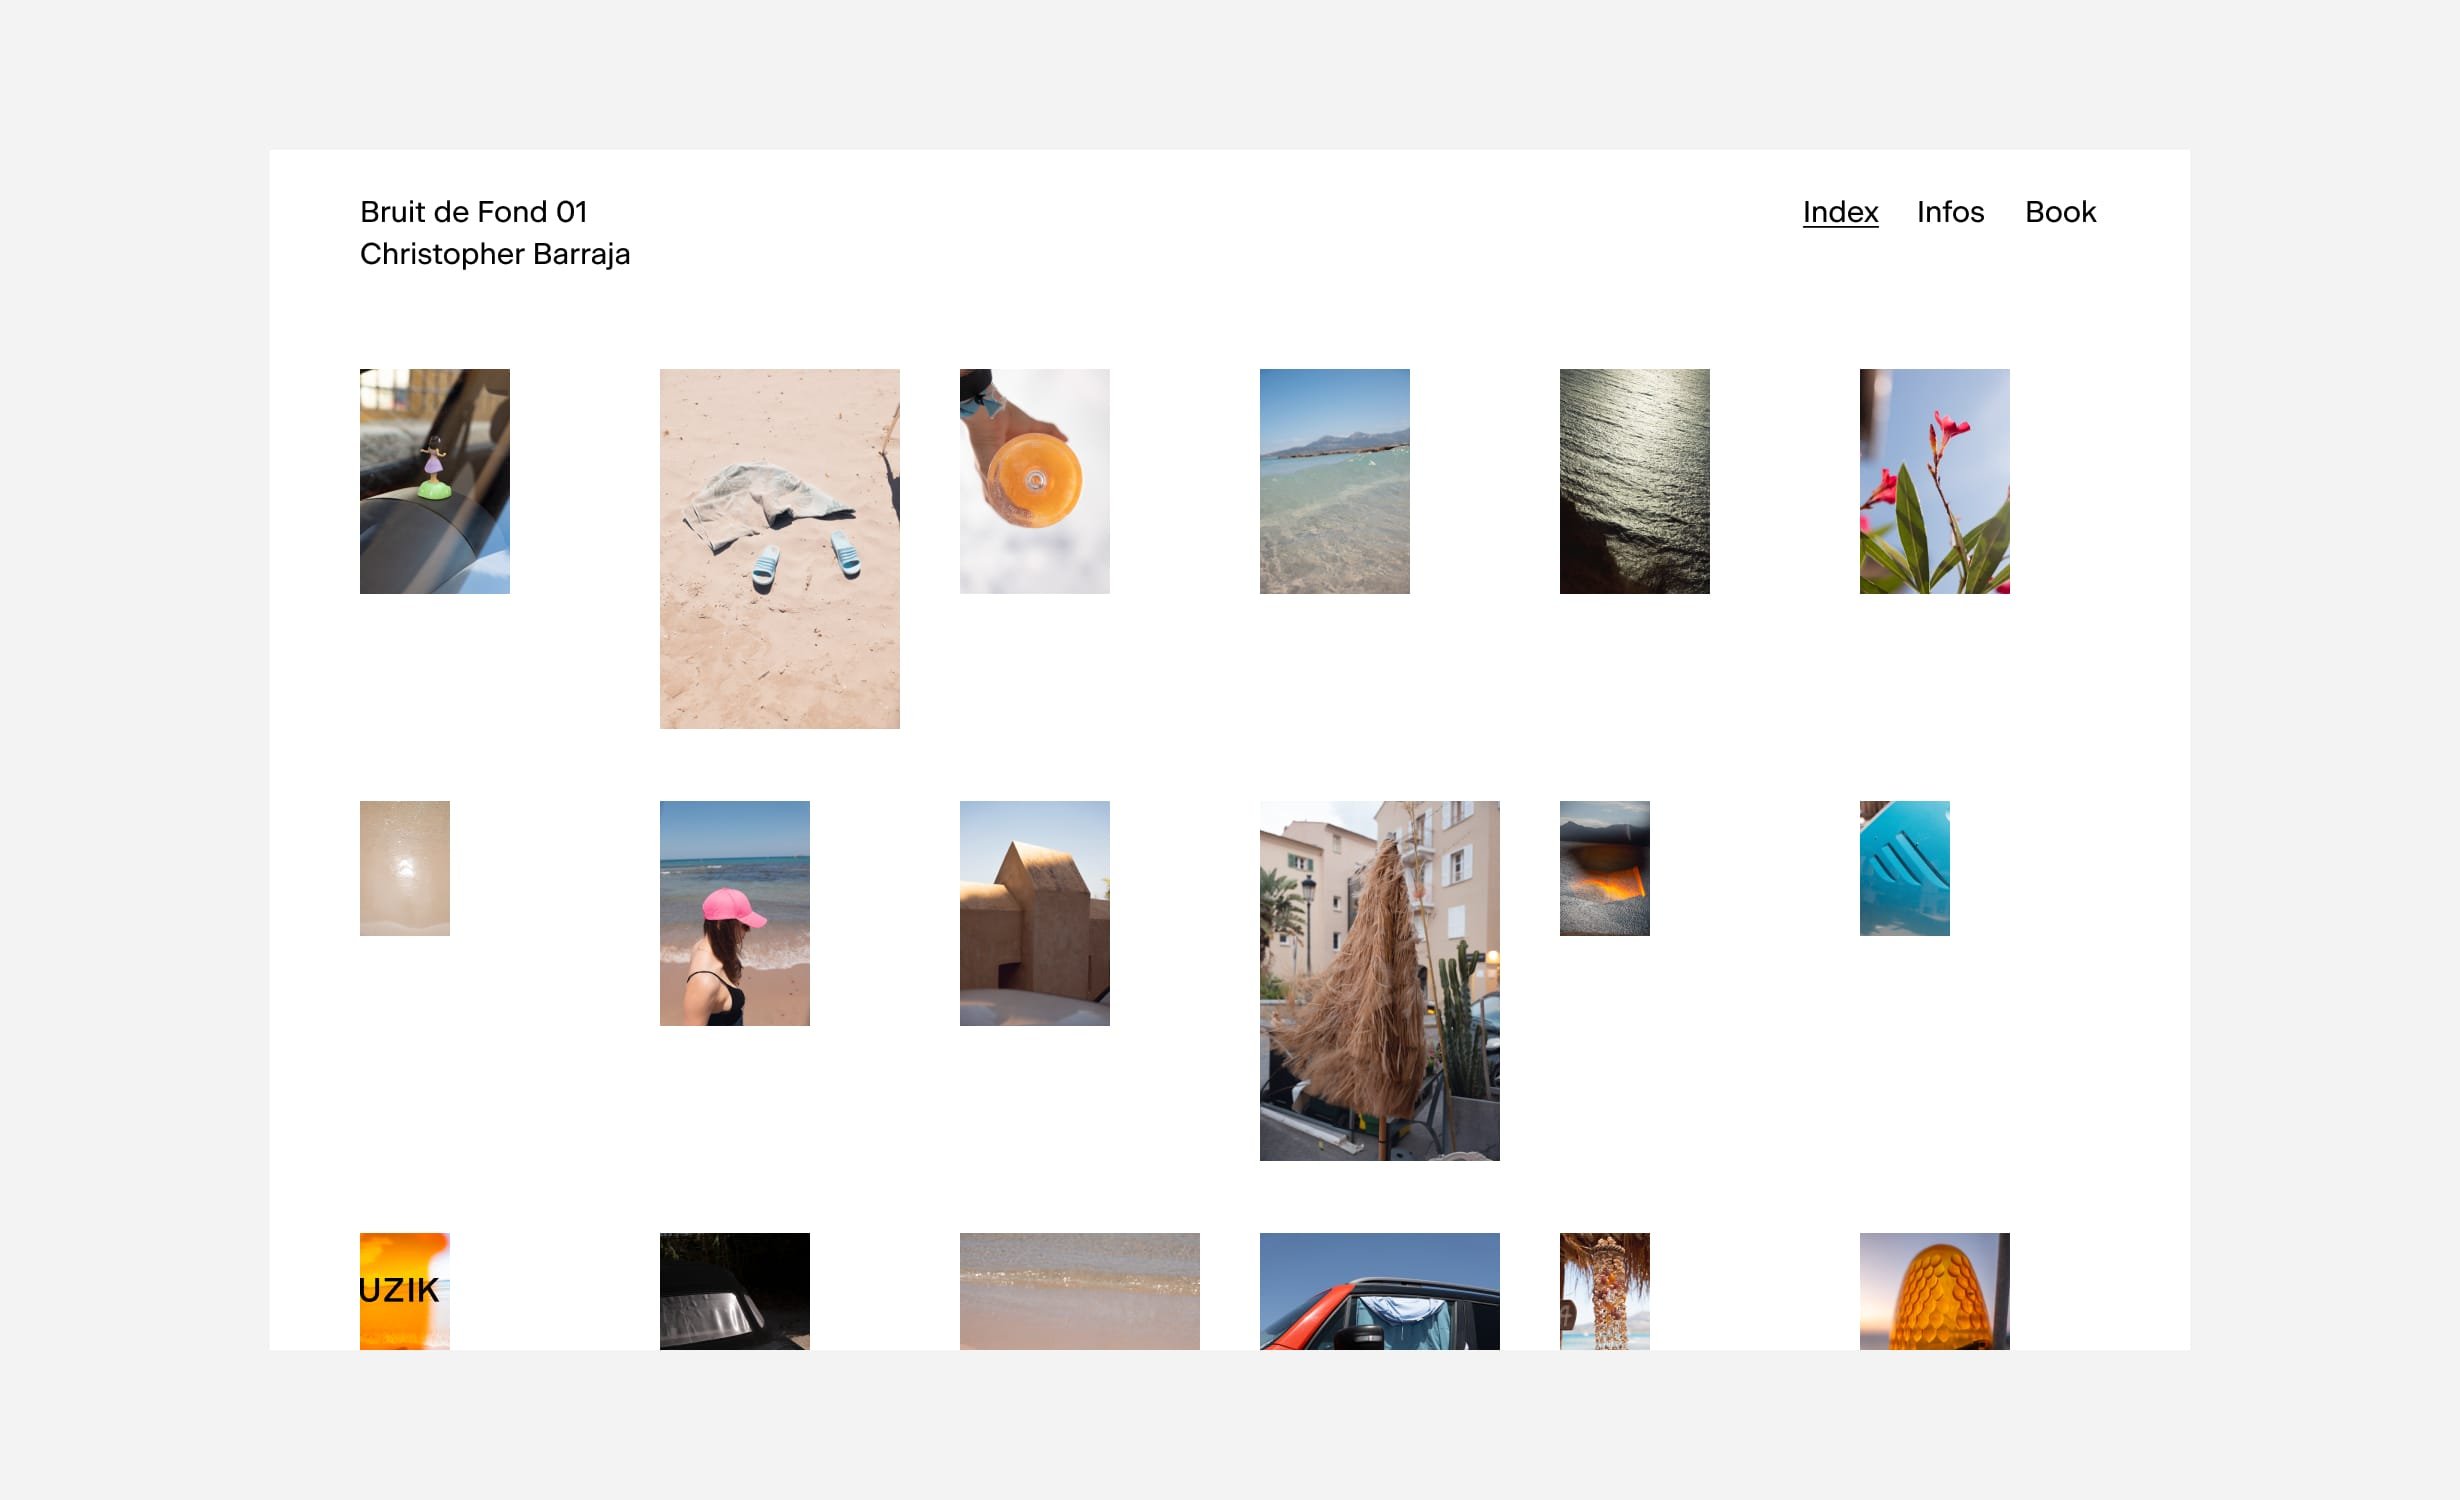The image size is (2460, 1500).
Task: Open the red car with towel photo
Action: click(1380, 1291)
